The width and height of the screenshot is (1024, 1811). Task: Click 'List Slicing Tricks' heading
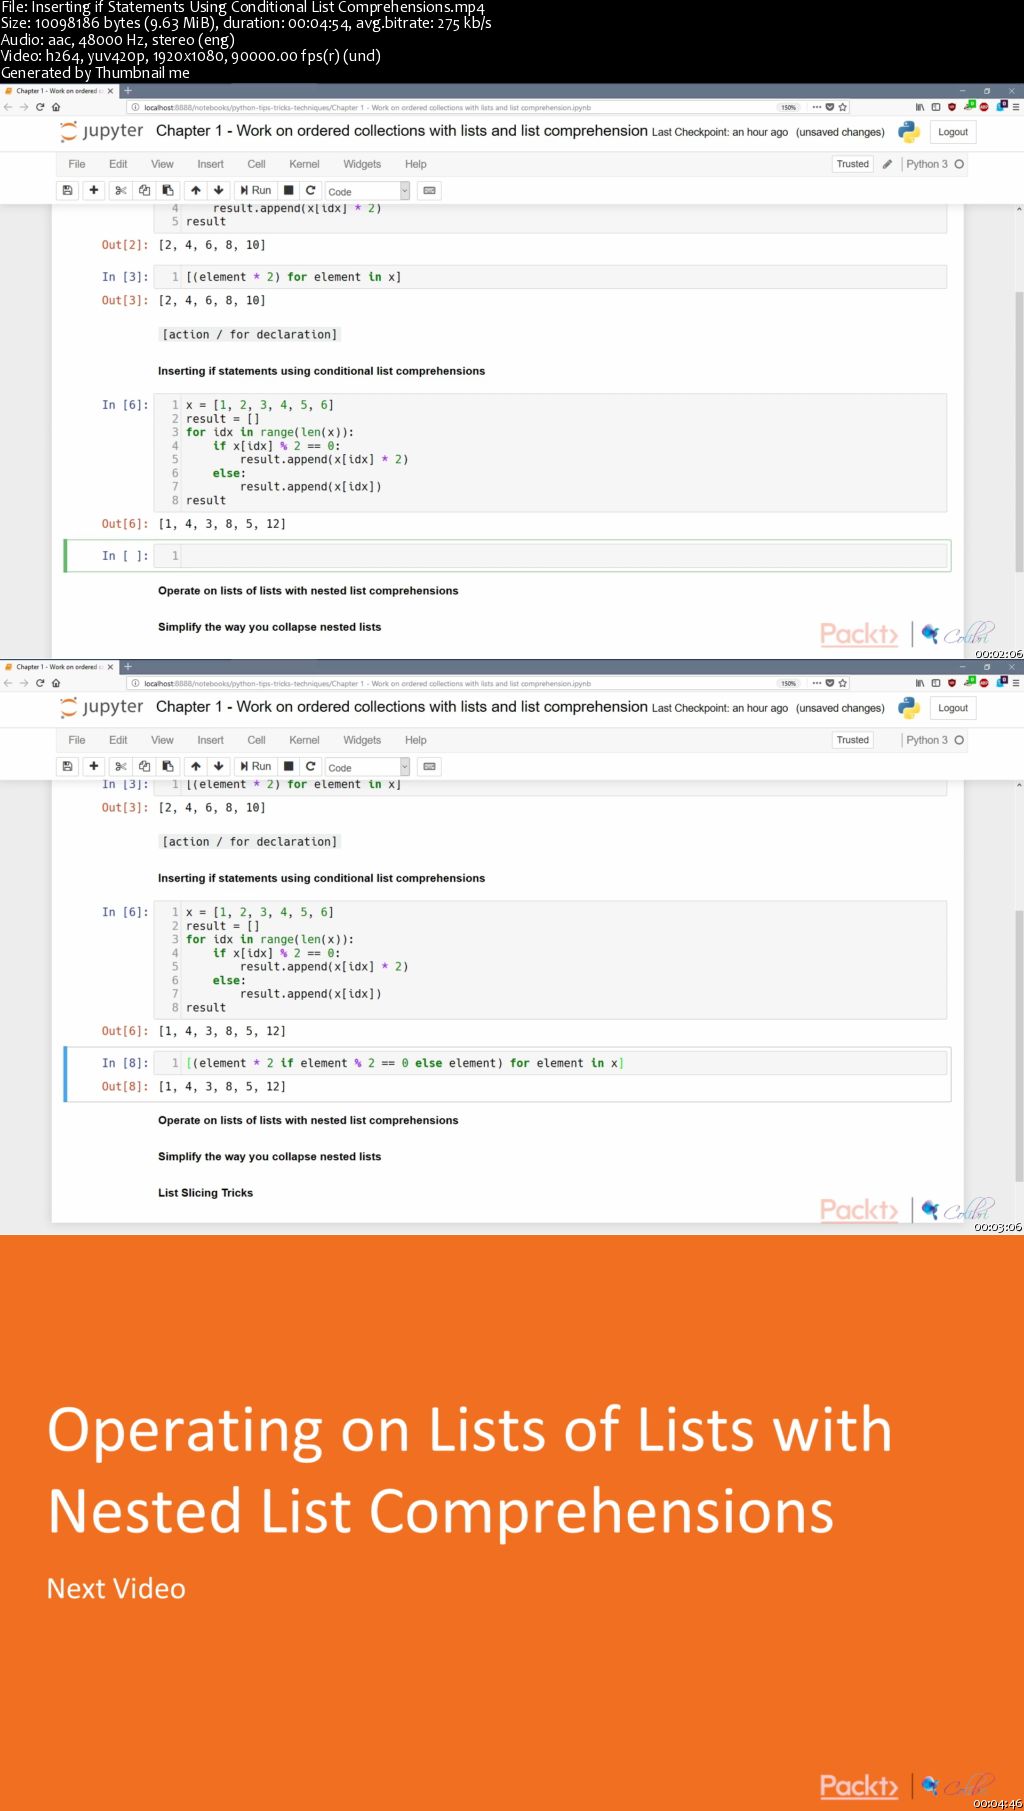click(205, 1193)
